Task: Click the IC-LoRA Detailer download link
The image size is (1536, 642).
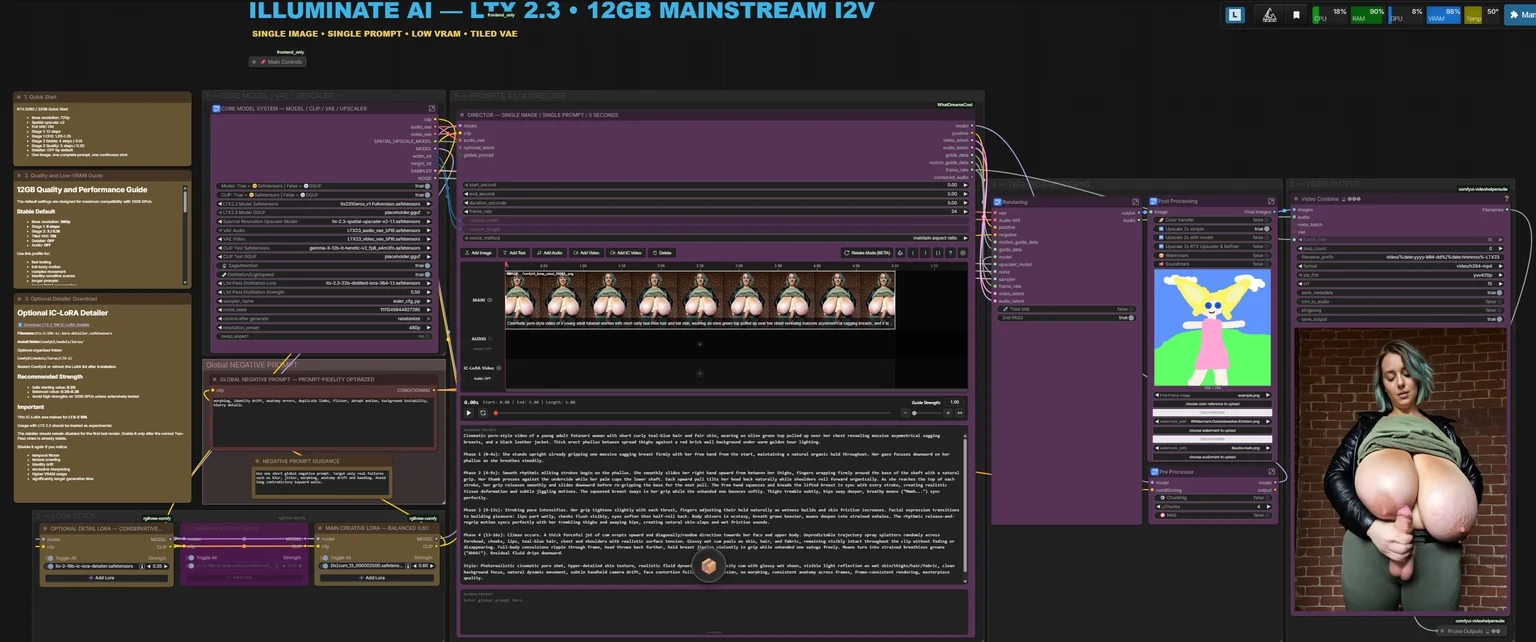Action: tap(56, 325)
